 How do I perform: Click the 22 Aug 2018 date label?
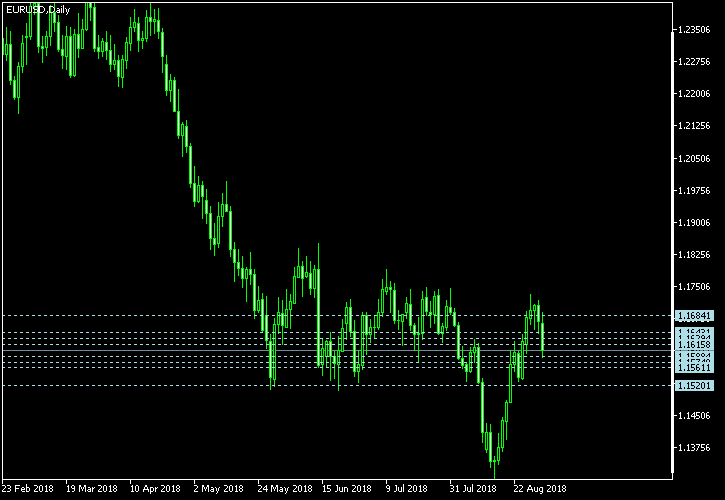point(540,488)
